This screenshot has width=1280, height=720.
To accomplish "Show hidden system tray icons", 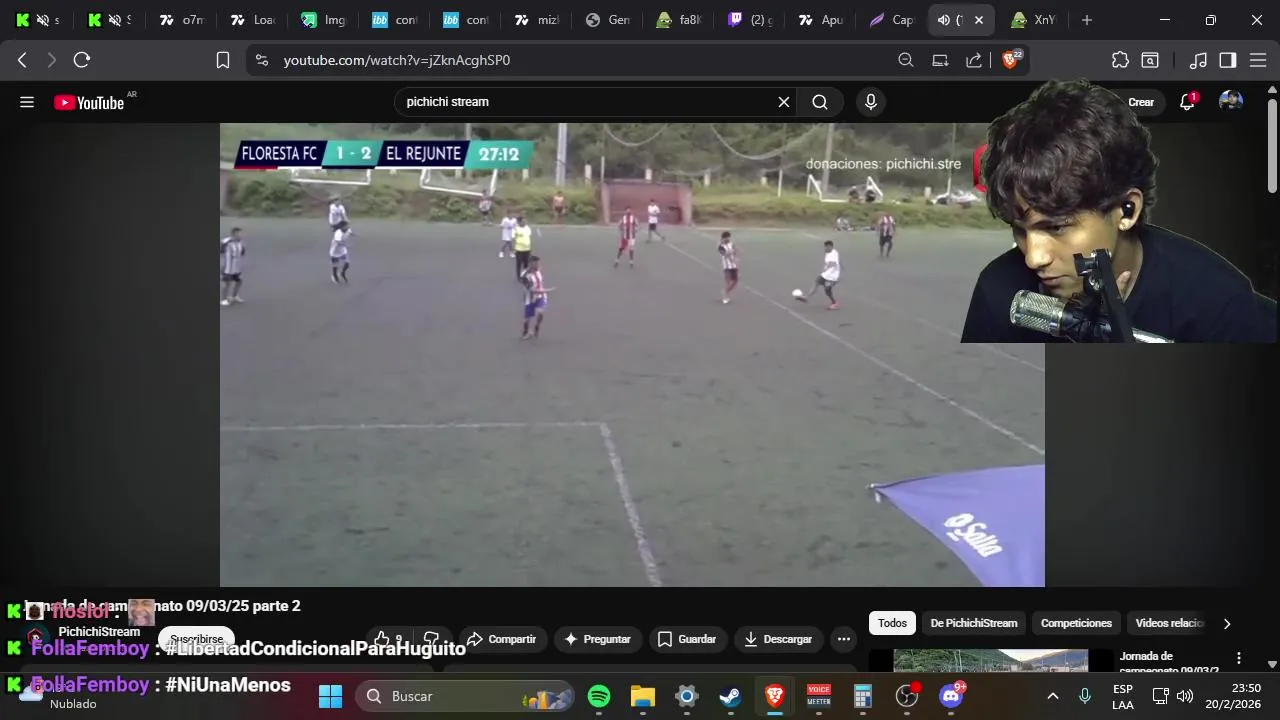I will coord(1052,696).
